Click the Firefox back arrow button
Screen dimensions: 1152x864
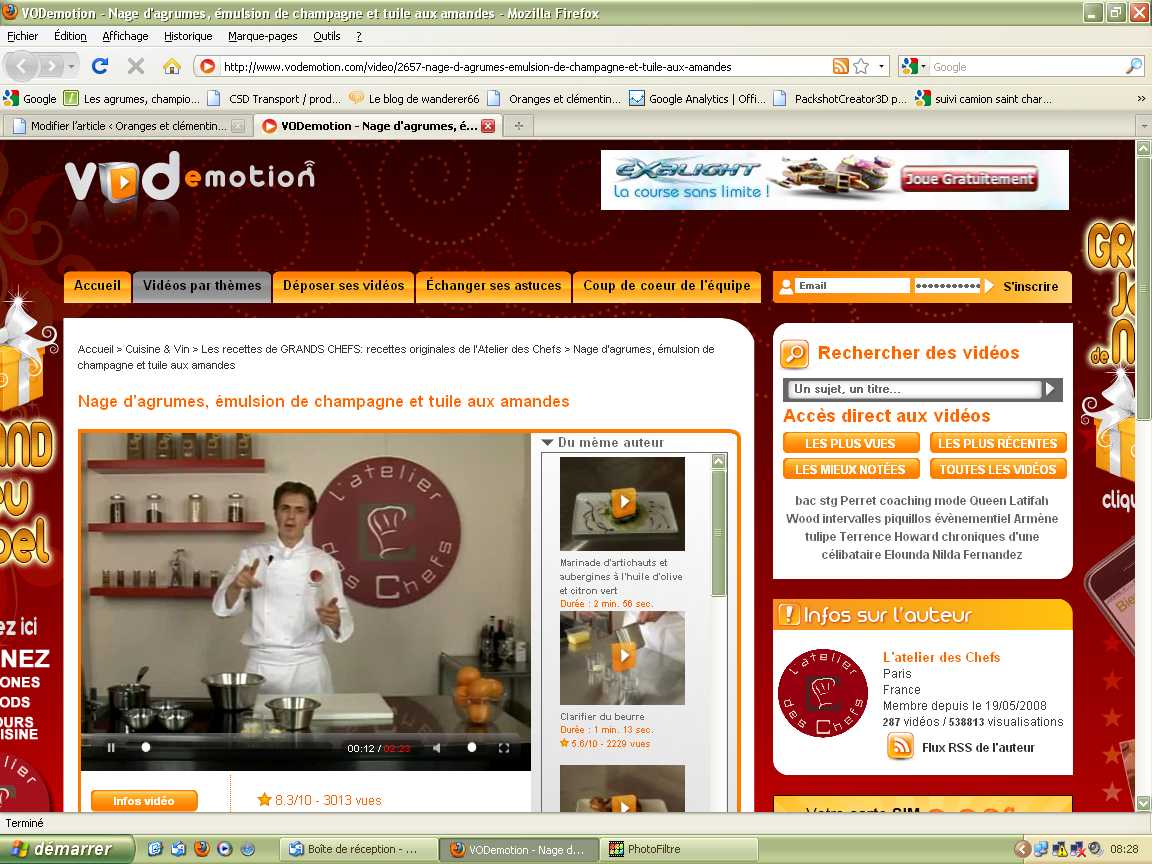[21, 66]
